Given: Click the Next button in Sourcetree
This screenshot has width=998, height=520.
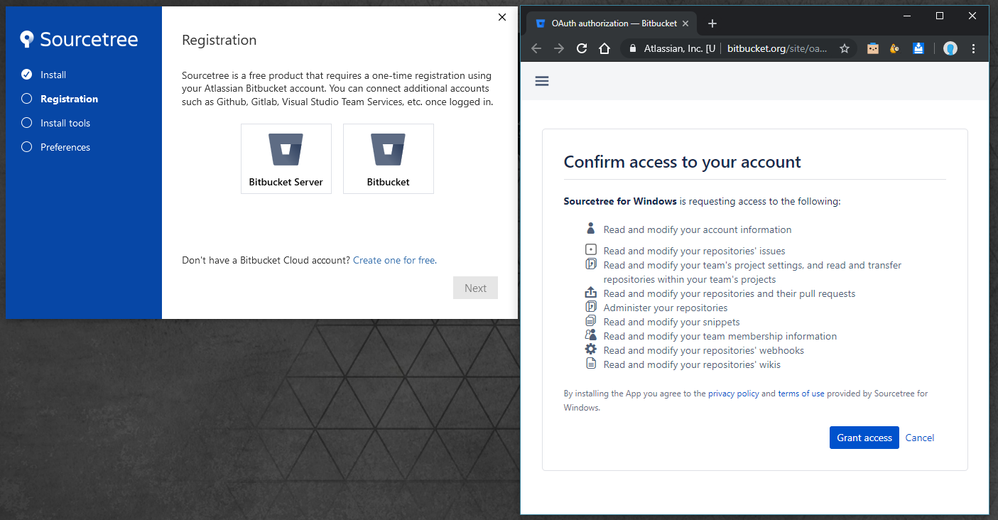Looking at the screenshot, I should (x=475, y=288).
